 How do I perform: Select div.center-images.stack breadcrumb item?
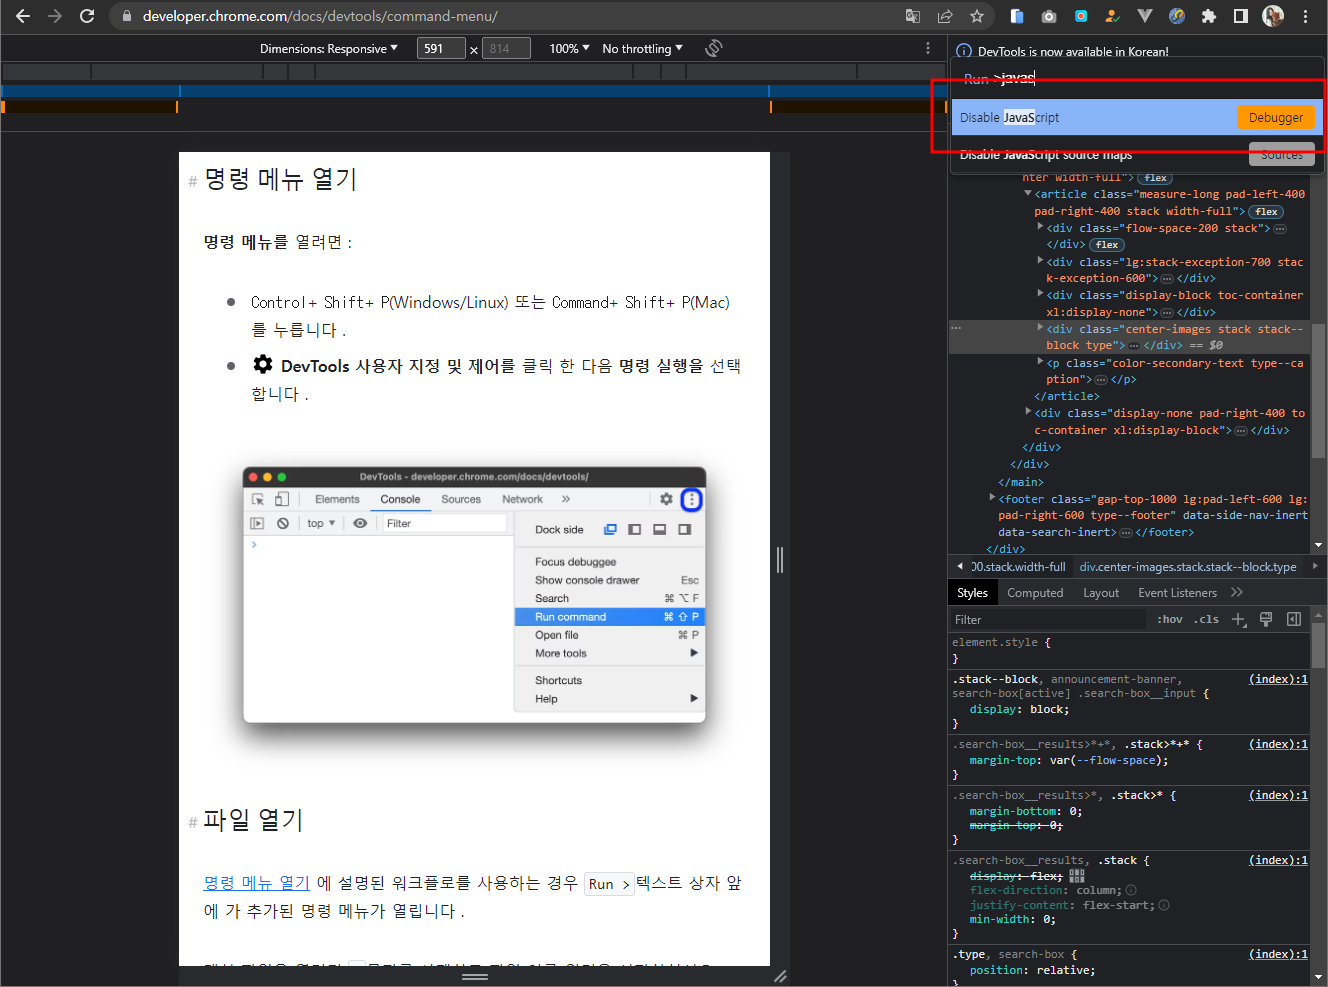click(x=1188, y=567)
